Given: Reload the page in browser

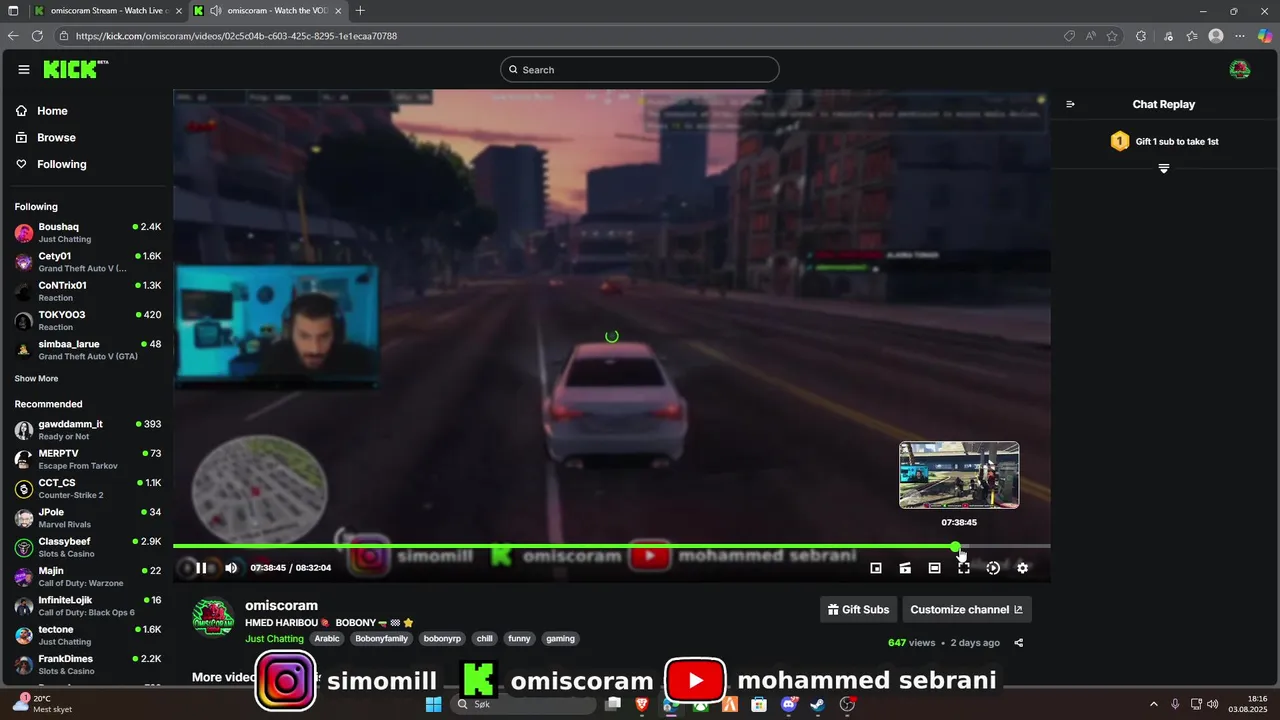Looking at the screenshot, I should pyautogui.click(x=37, y=36).
